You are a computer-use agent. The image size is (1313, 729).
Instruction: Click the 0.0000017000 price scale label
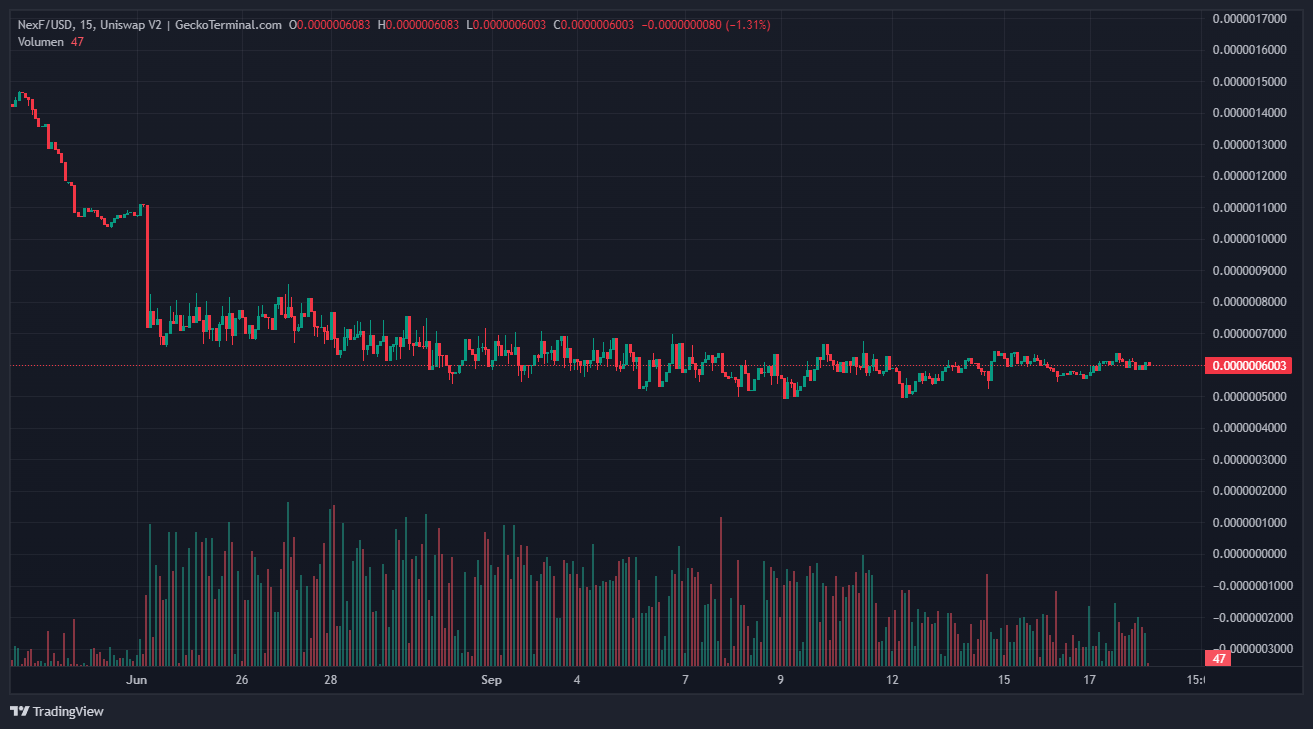[1248, 18]
